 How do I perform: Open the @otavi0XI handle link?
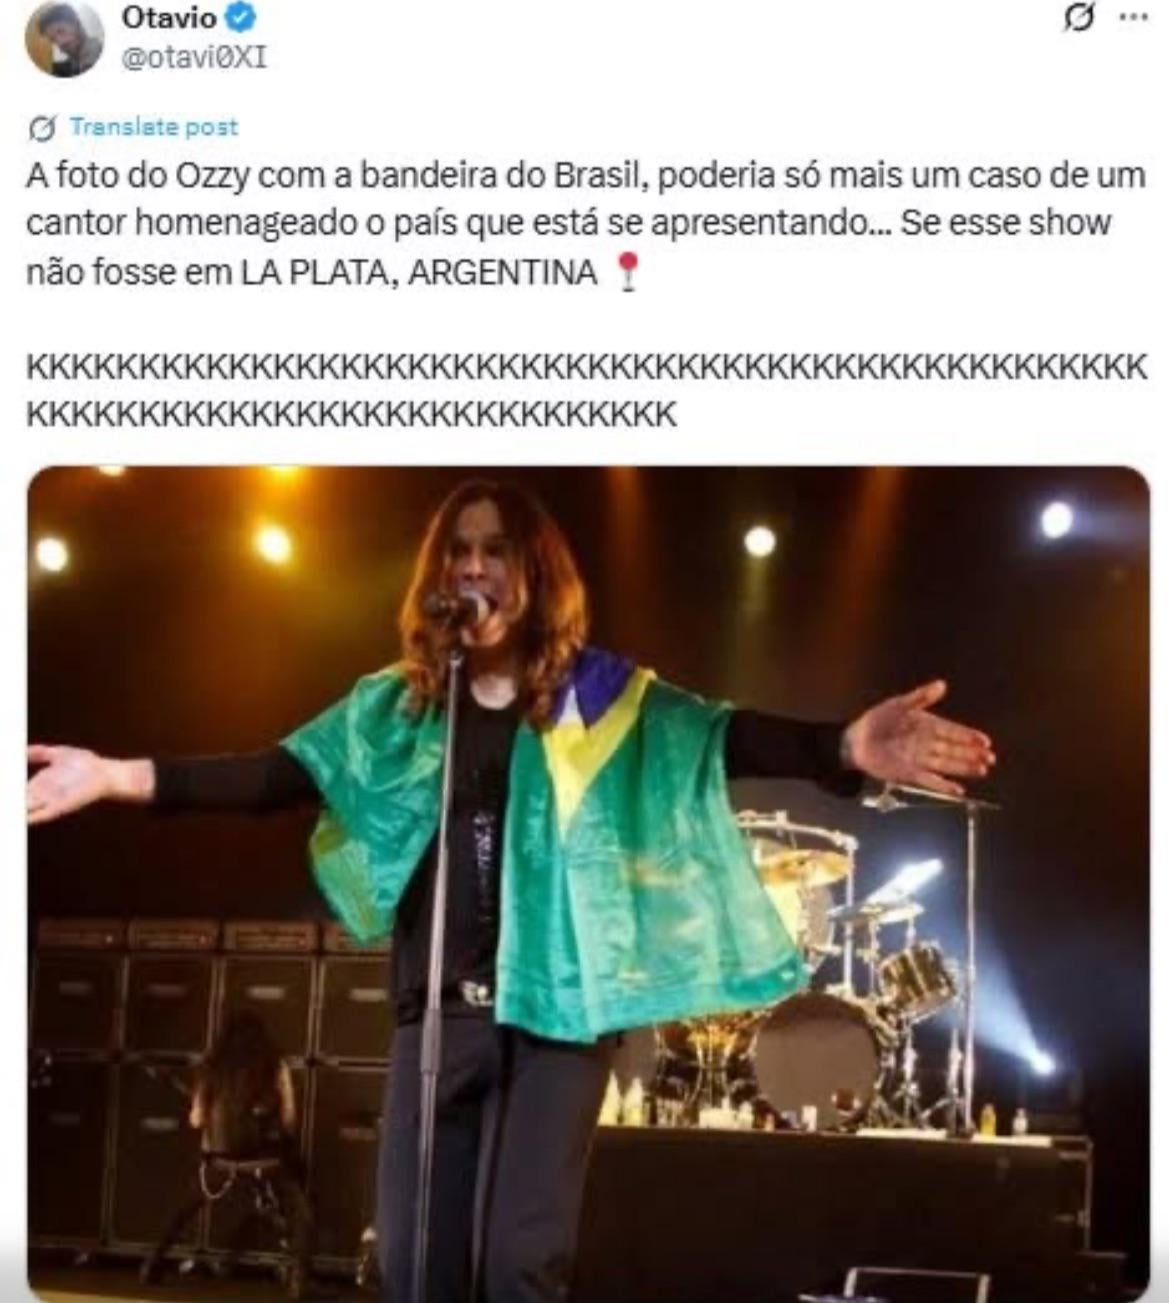194,57
